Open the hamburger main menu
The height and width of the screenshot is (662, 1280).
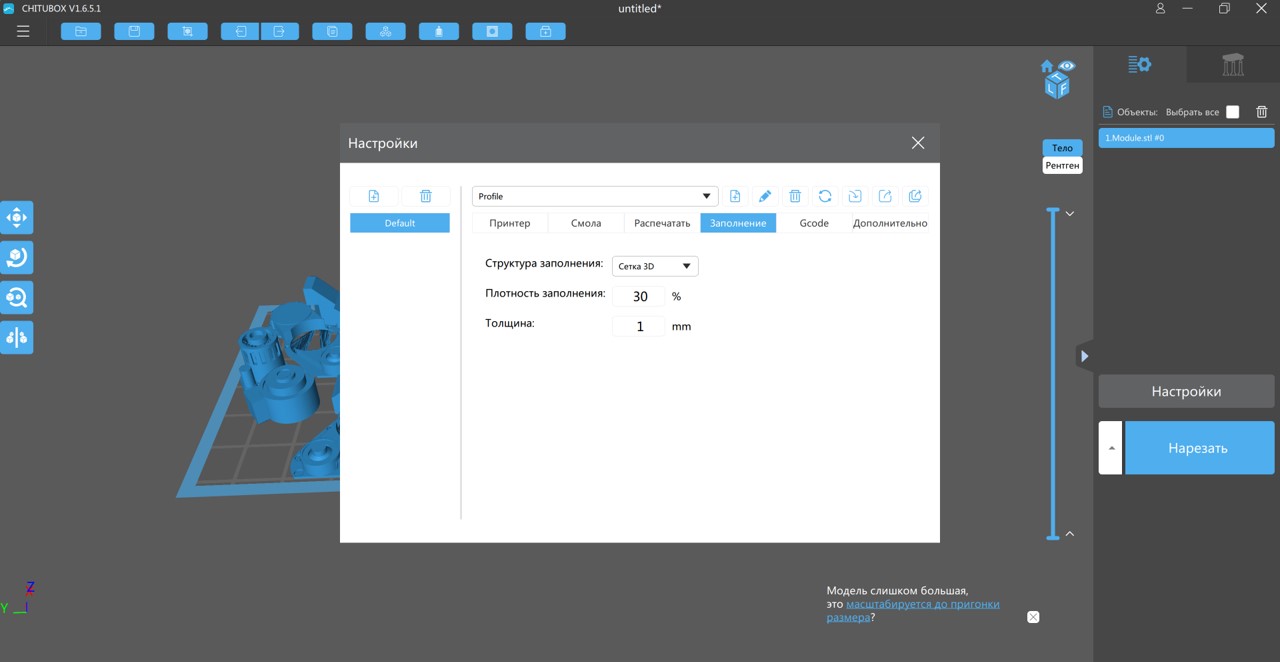[x=23, y=32]
